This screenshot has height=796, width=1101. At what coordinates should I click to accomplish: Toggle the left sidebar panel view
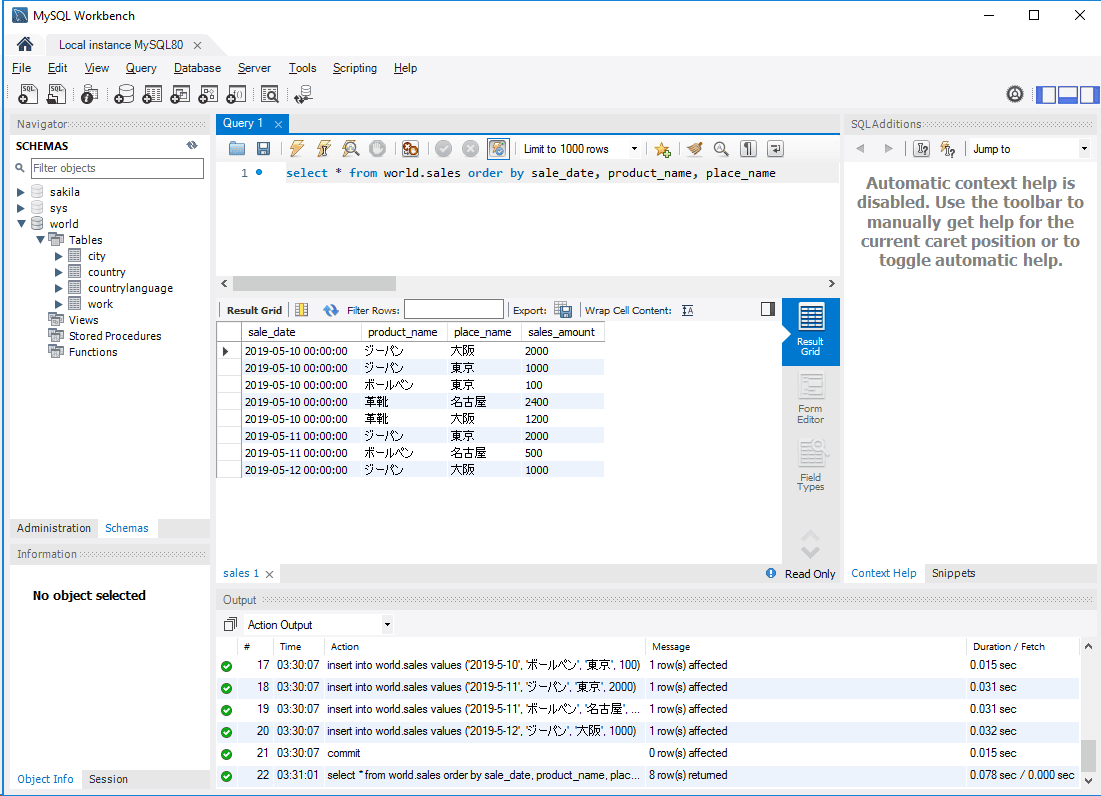point(1046,94)
